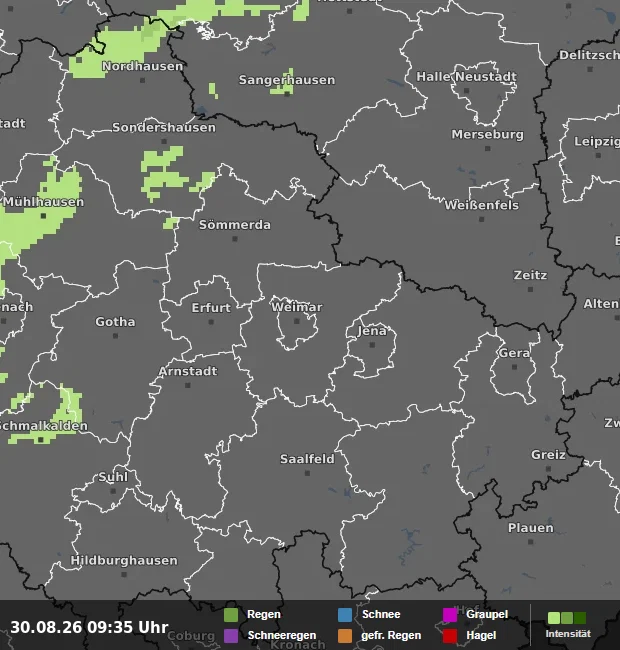Click the Weißenfels city label

[482, 205]
